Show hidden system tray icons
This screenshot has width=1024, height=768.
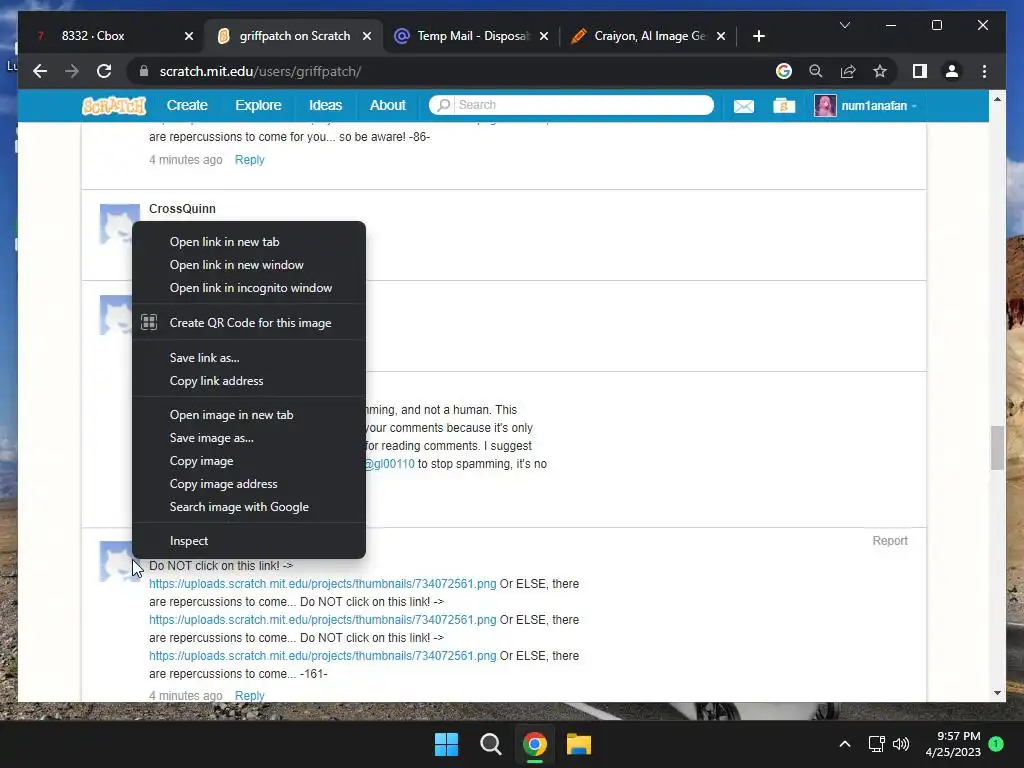(844, 744)
